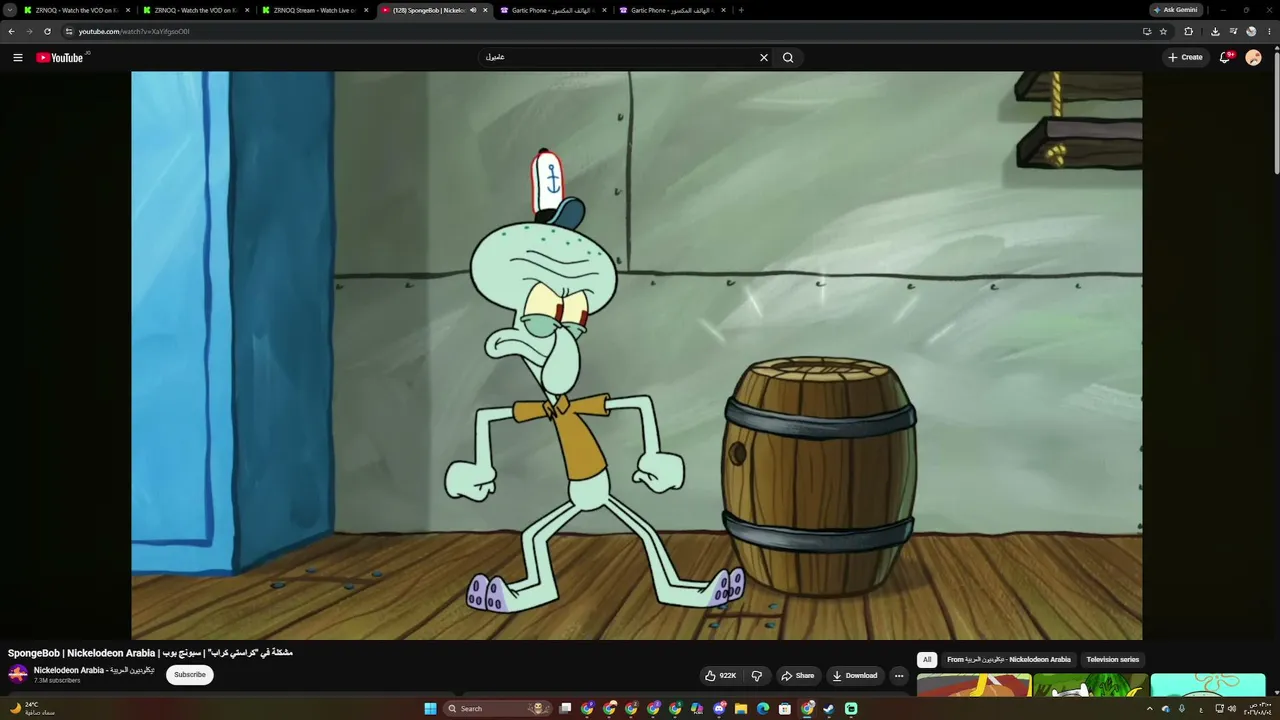Switch to the ZRNOQ Stream Watch Live tab

coord(316,10)
